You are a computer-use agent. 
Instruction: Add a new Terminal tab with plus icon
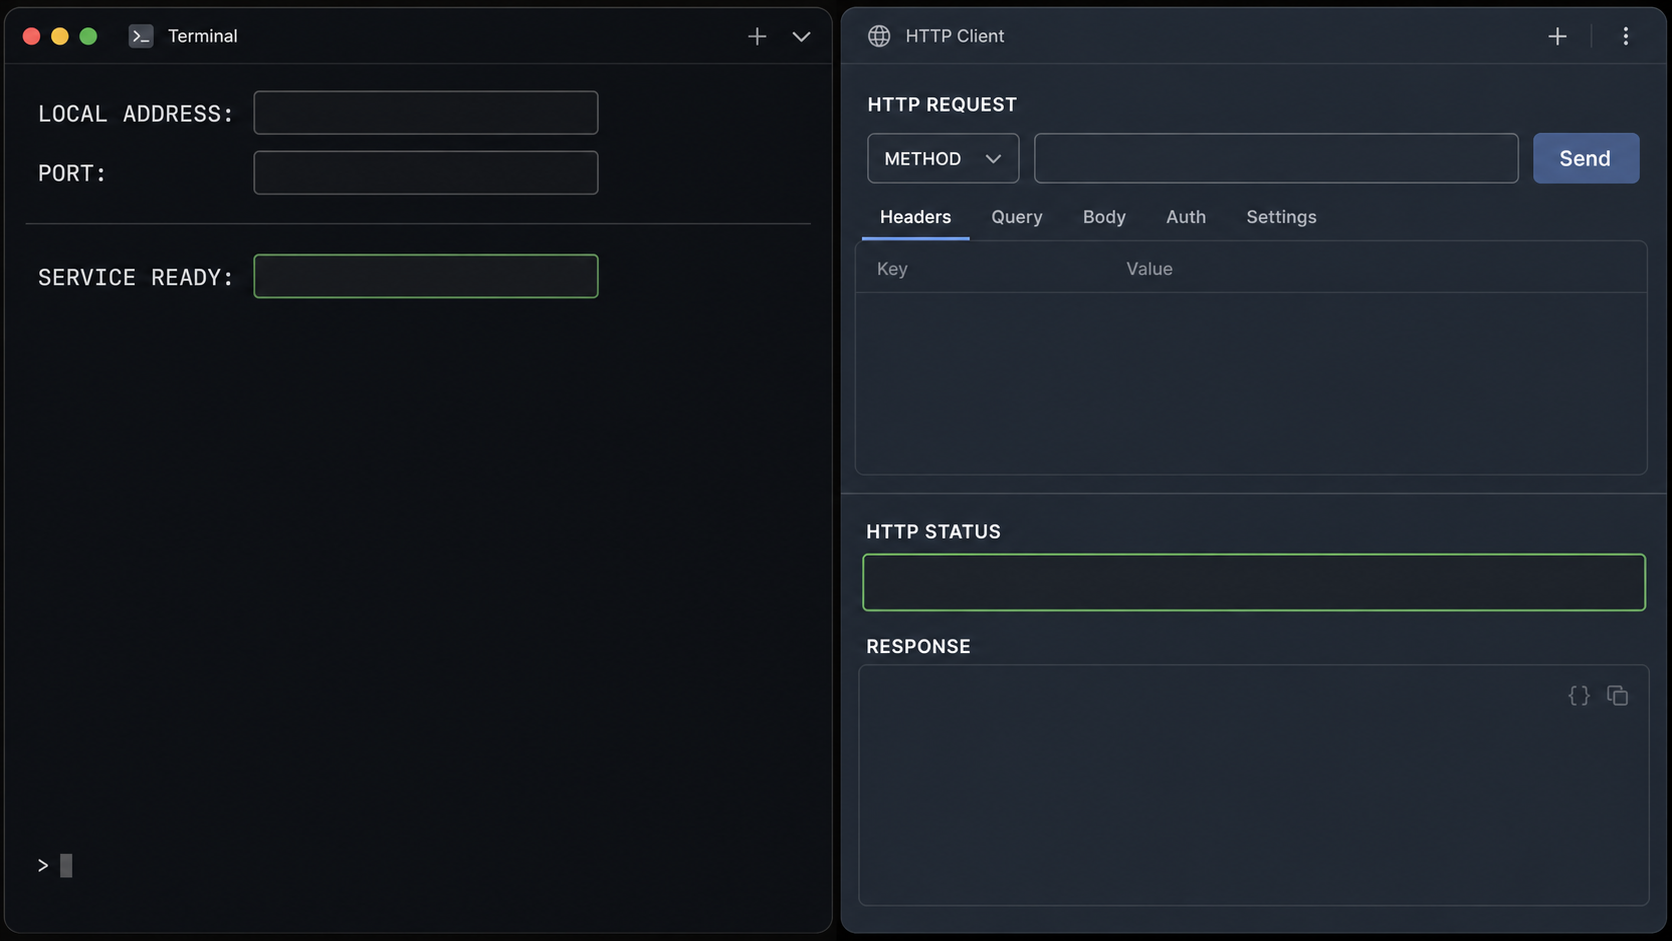point(757,36)
